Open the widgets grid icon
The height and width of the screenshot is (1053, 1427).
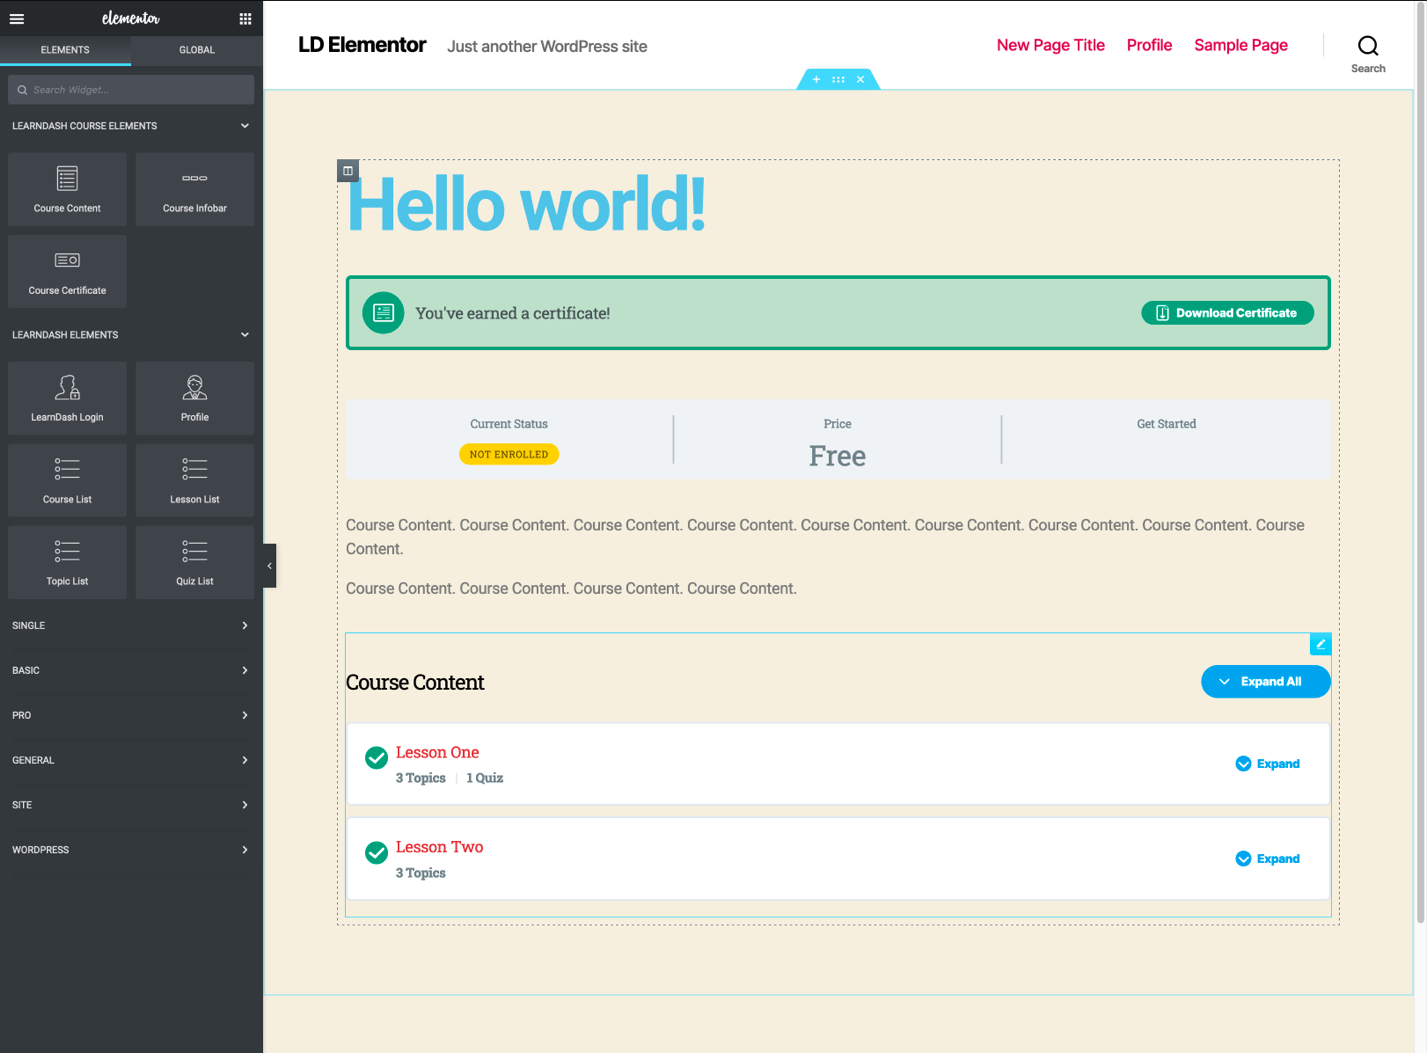point(245,19)
